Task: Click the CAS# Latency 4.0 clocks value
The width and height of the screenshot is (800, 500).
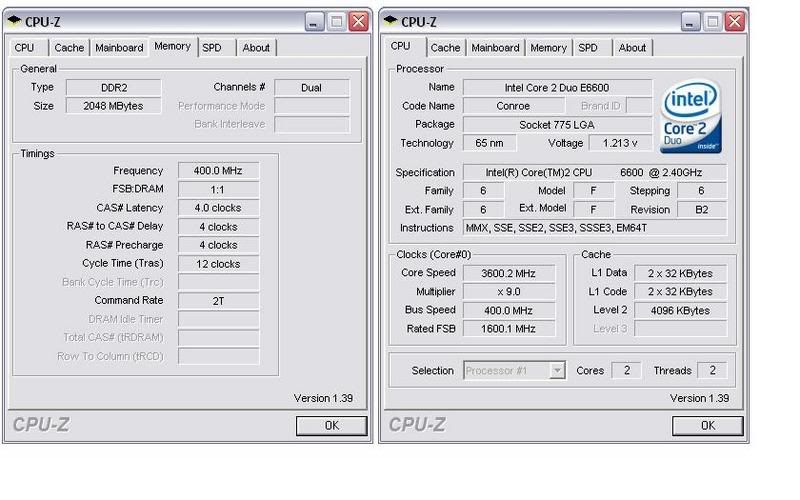Action: click(x=218, y=208)
